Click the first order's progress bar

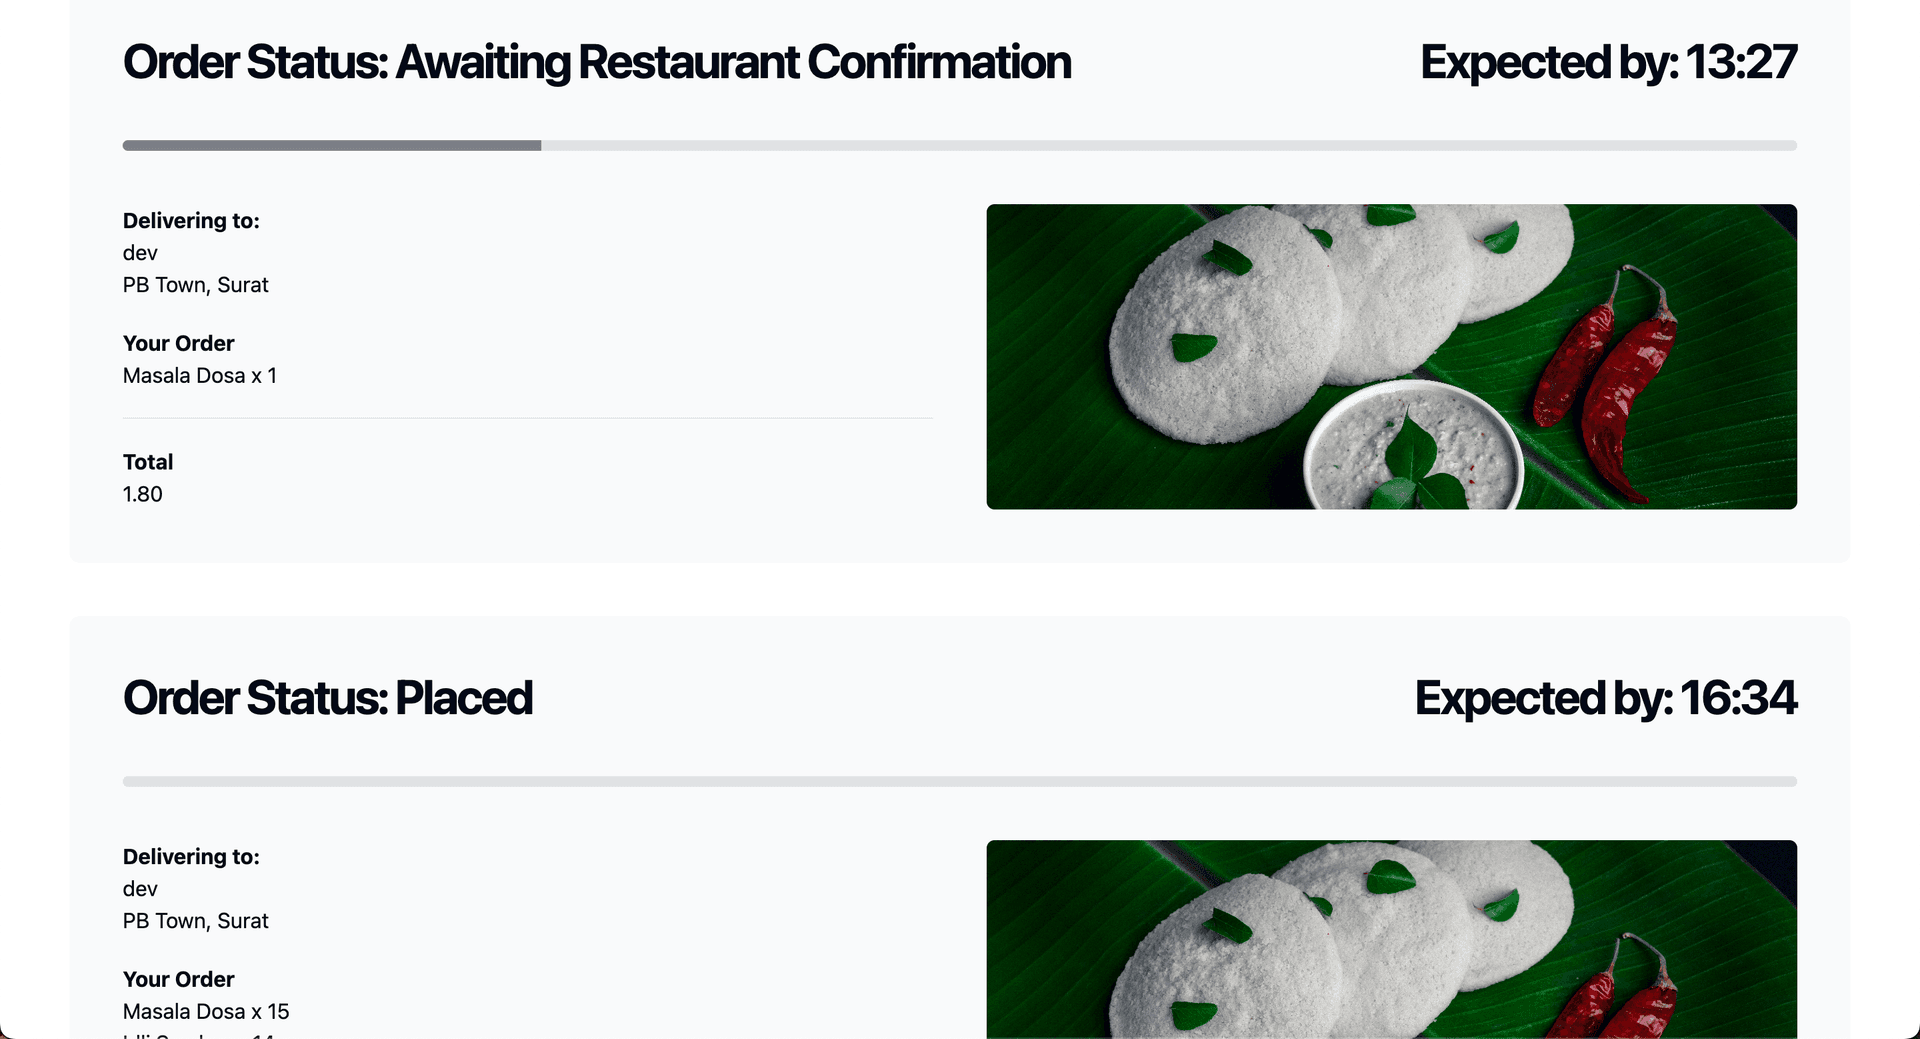coord(960,146)
